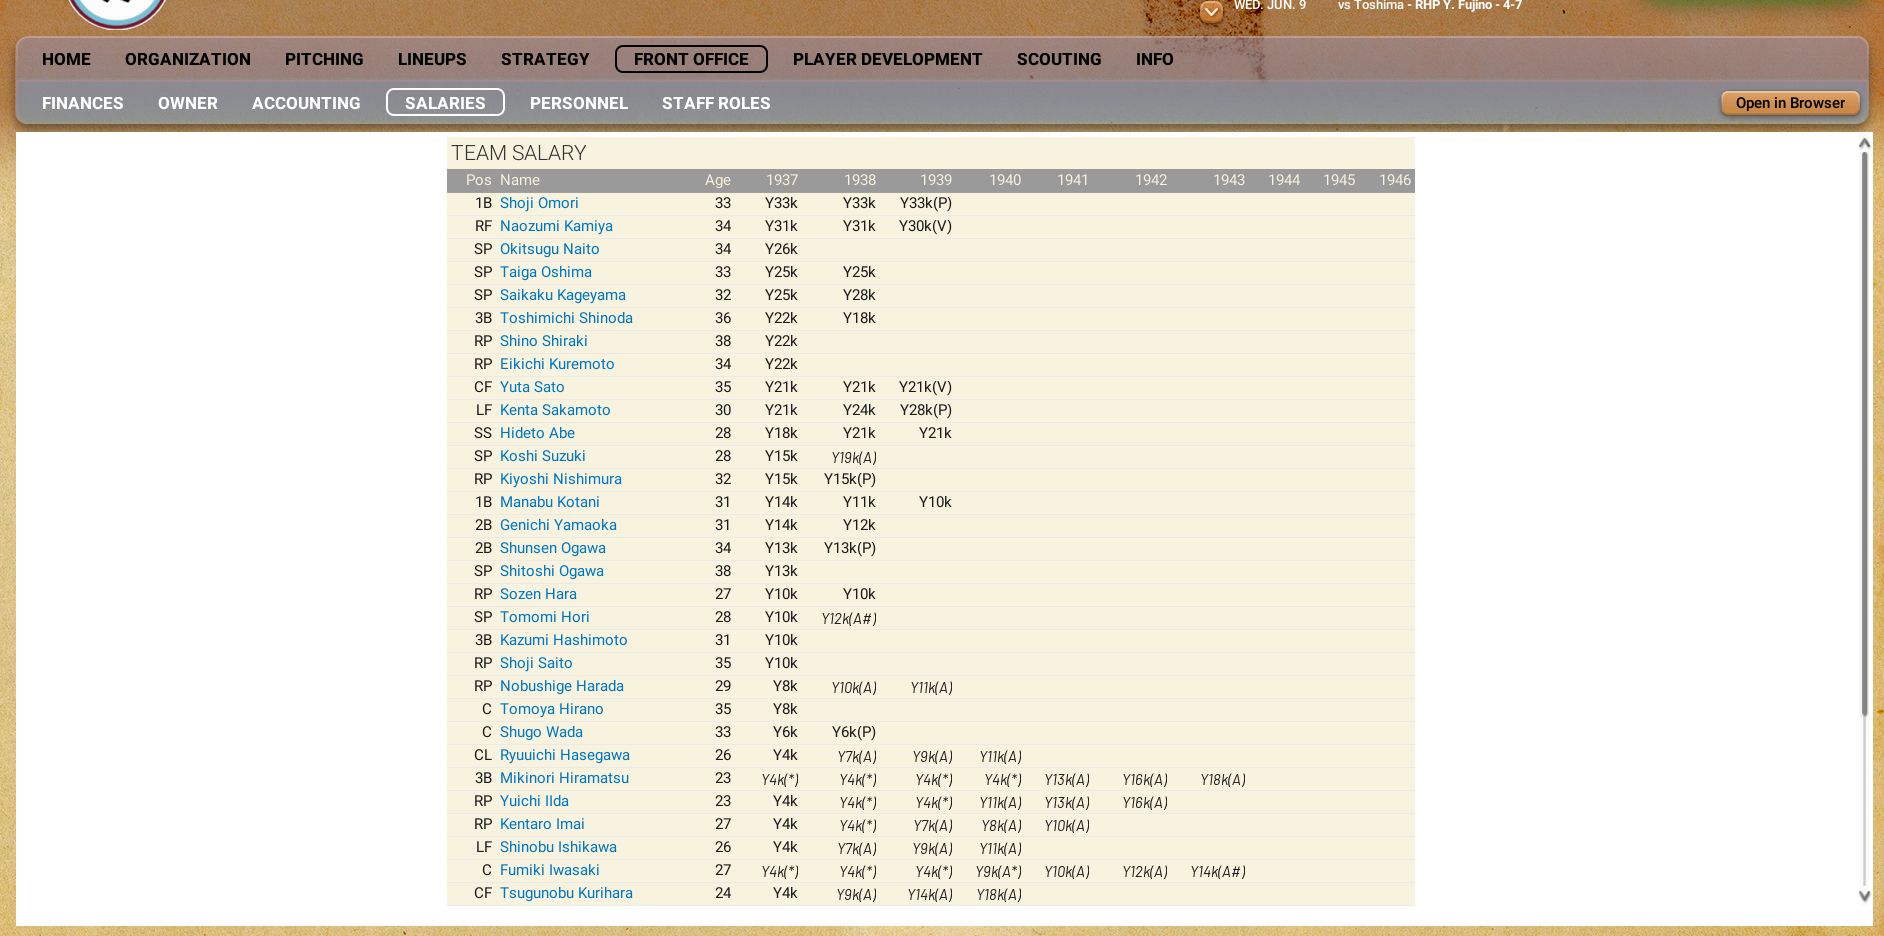Open Naozumi Kamiya's player link
Screen dimensions: 1884x936
(x=556, y=226)
